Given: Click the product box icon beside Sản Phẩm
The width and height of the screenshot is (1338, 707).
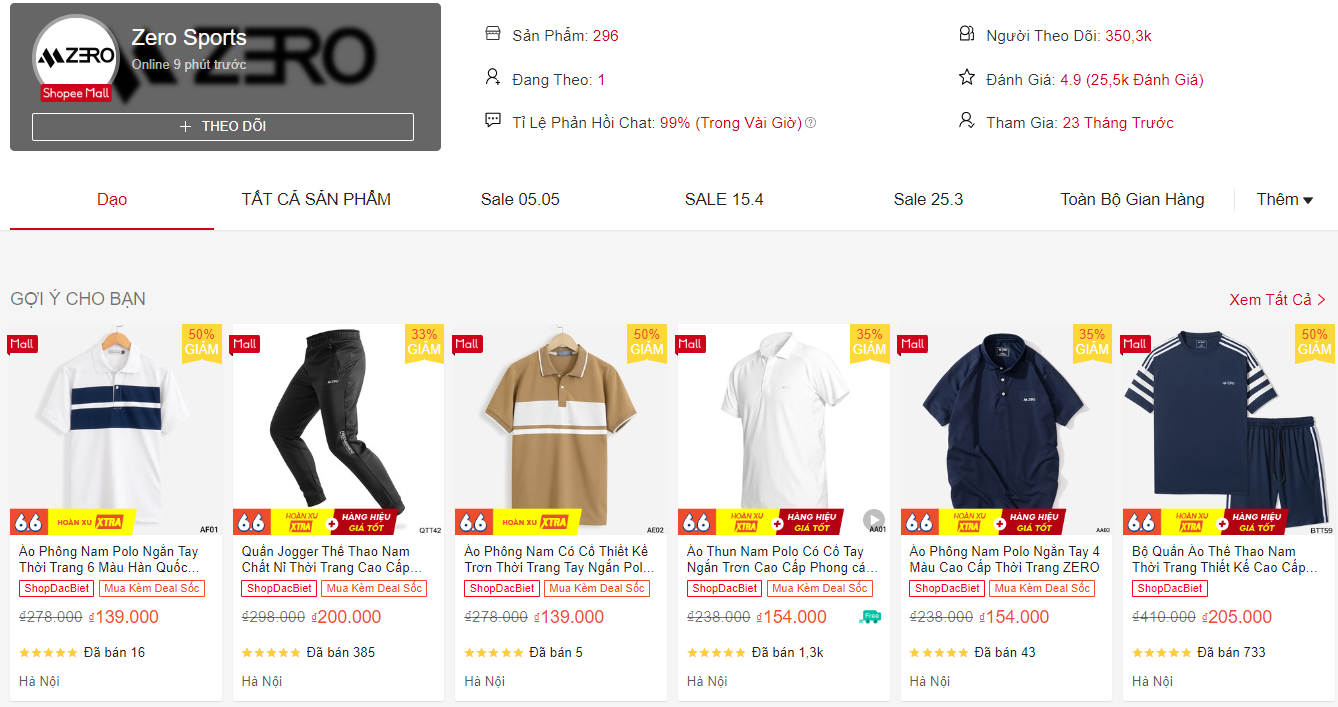Looking at the screenshot, I should tap(492, 33).
